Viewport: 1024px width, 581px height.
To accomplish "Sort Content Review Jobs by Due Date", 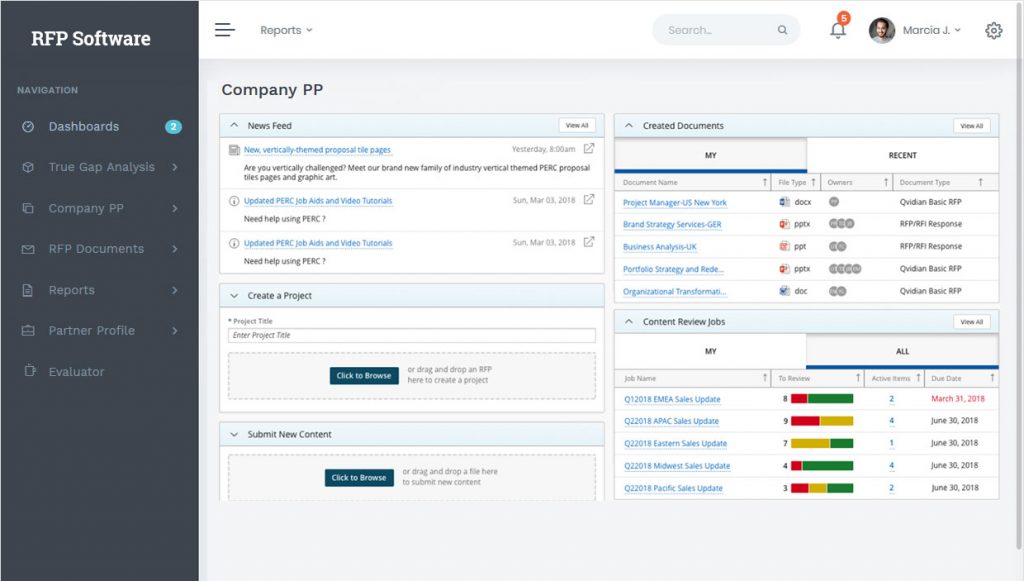I will (991, 378).
